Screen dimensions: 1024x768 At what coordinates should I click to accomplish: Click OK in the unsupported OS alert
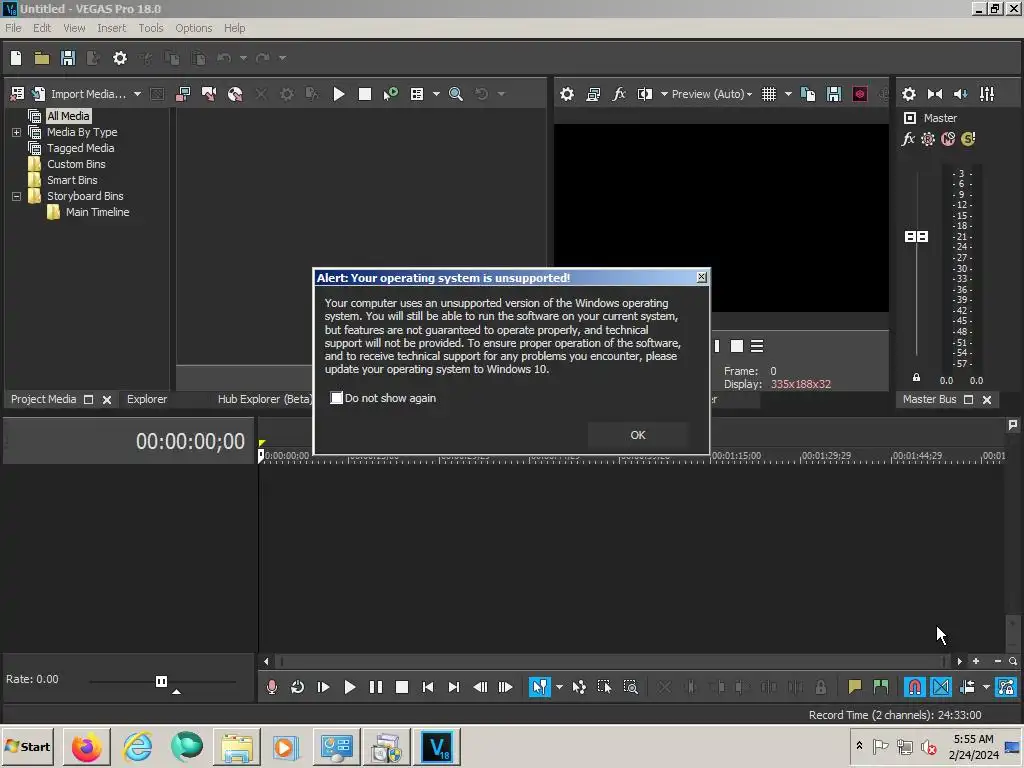[x=638, y=435]
